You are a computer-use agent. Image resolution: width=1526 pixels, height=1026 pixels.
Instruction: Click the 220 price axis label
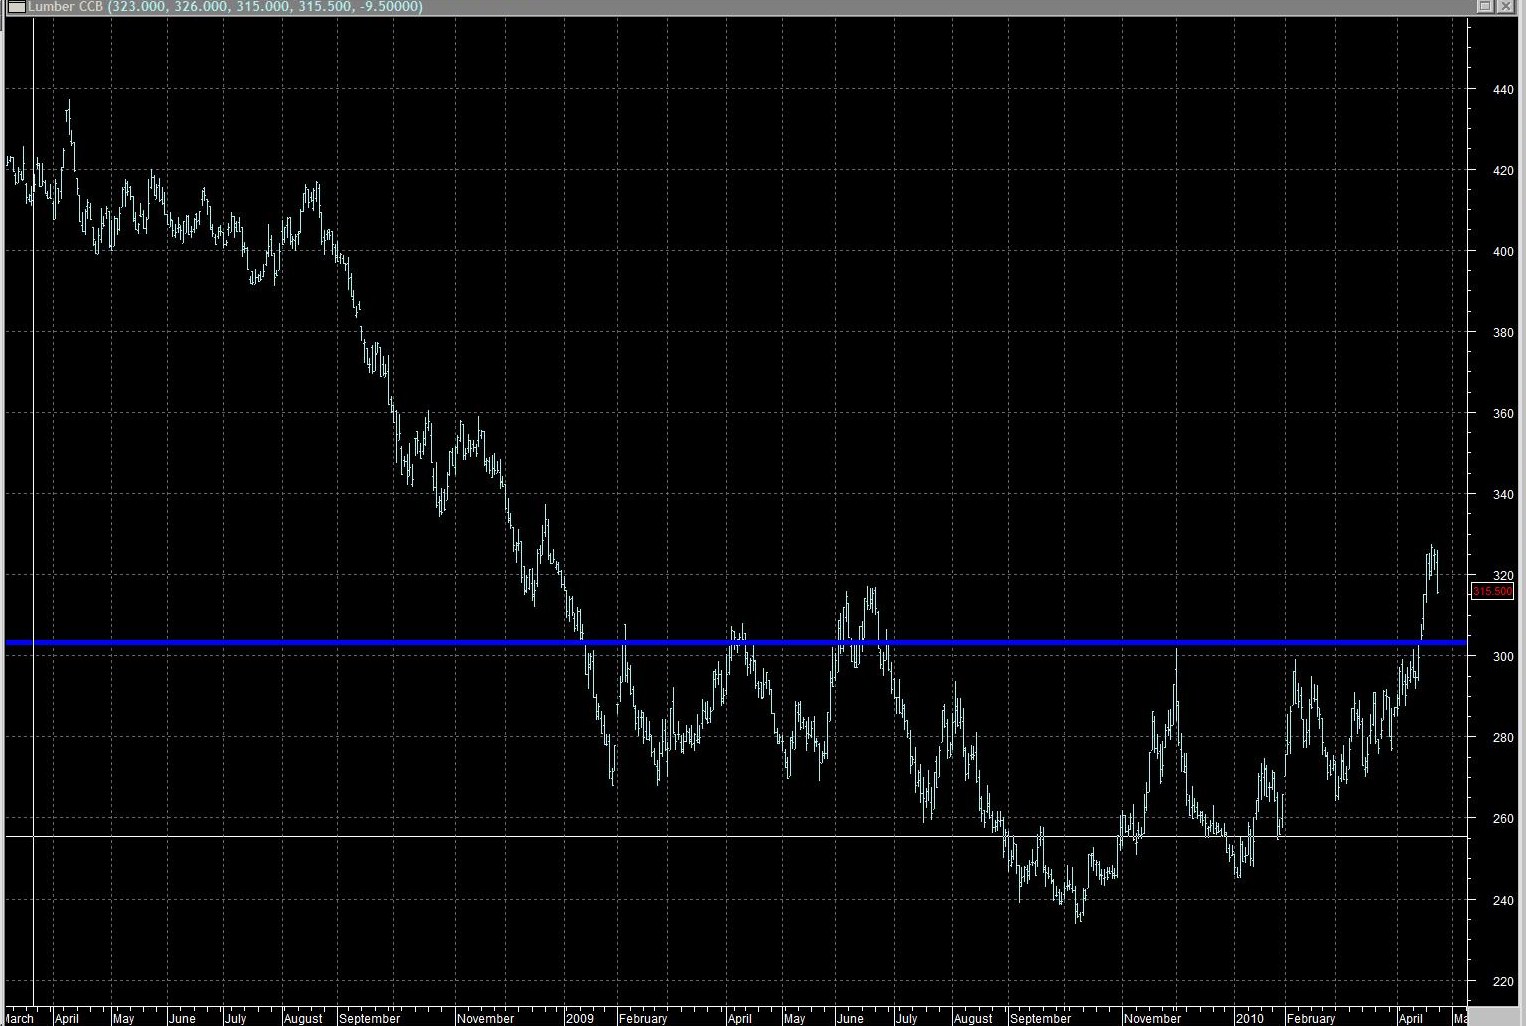click(x=1502, y=982)
